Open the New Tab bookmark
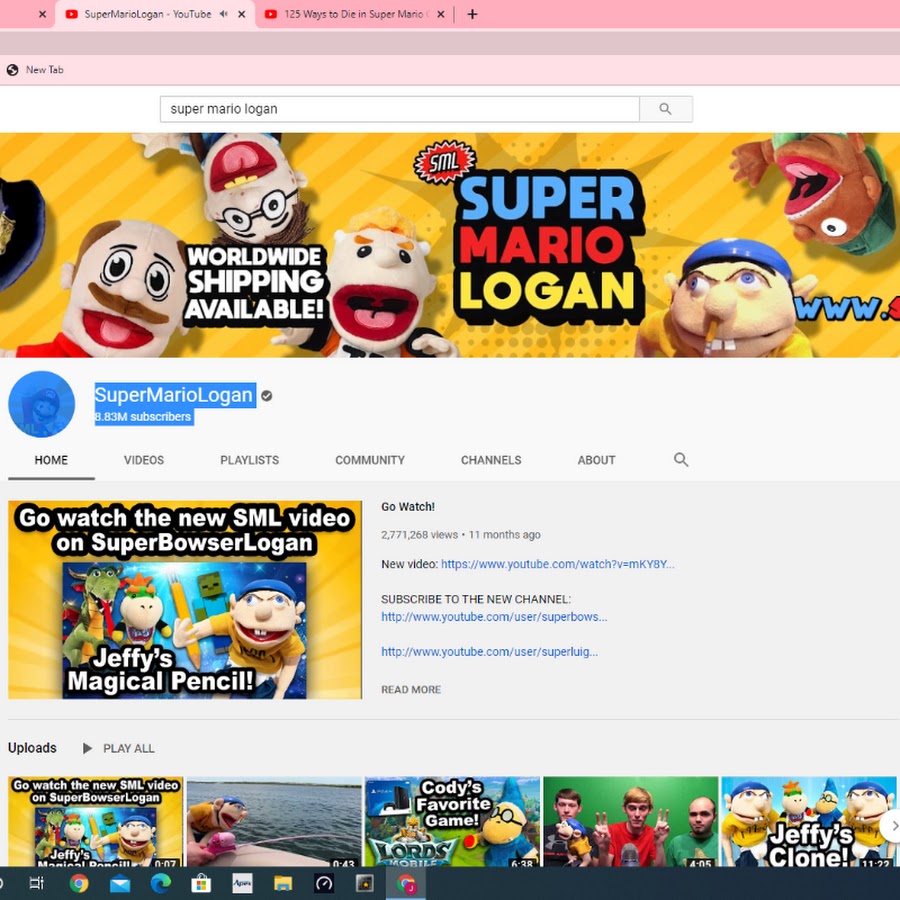 (35, 70)
